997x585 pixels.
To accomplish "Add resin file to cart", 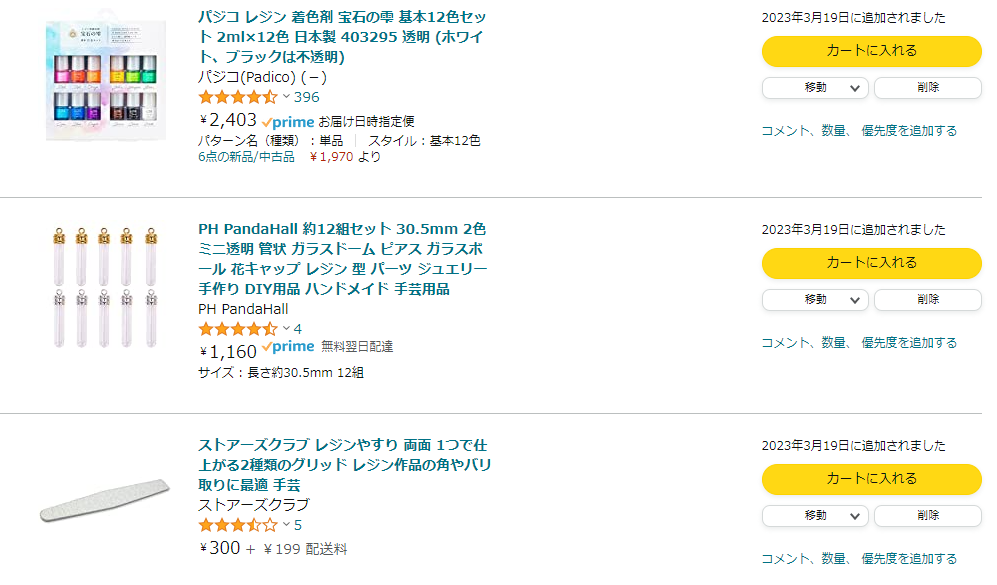I will click(871, 479).
